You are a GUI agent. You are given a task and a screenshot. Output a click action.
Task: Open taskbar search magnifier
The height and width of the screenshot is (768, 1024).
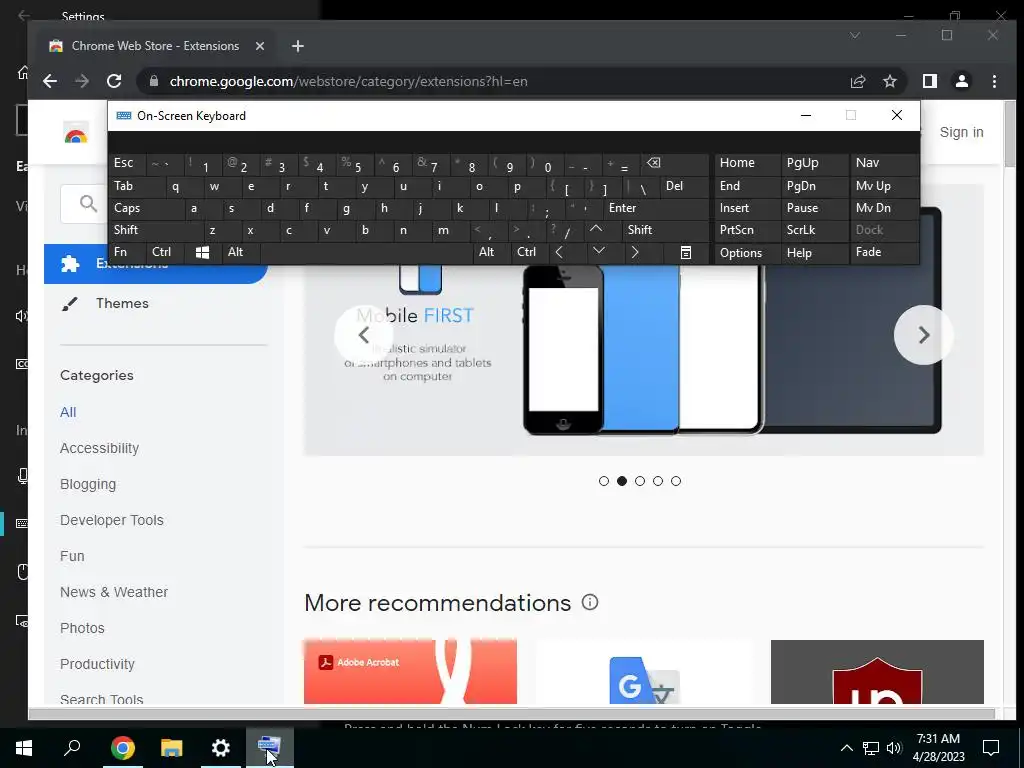(72, 747)
